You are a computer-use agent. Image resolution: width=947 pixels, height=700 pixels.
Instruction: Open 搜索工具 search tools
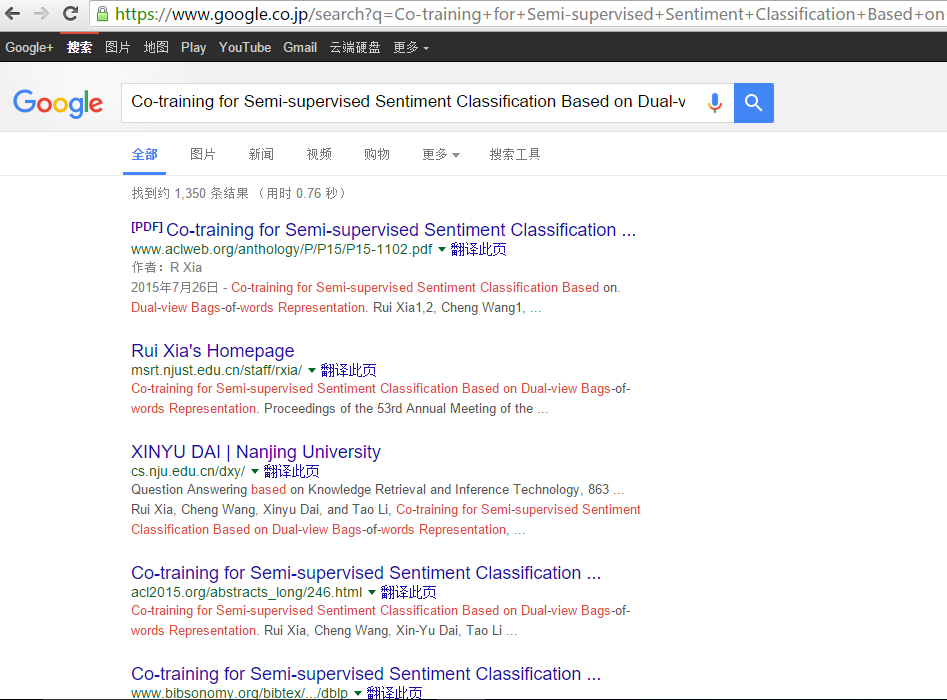pyautogui.click(x=515, y=155)
